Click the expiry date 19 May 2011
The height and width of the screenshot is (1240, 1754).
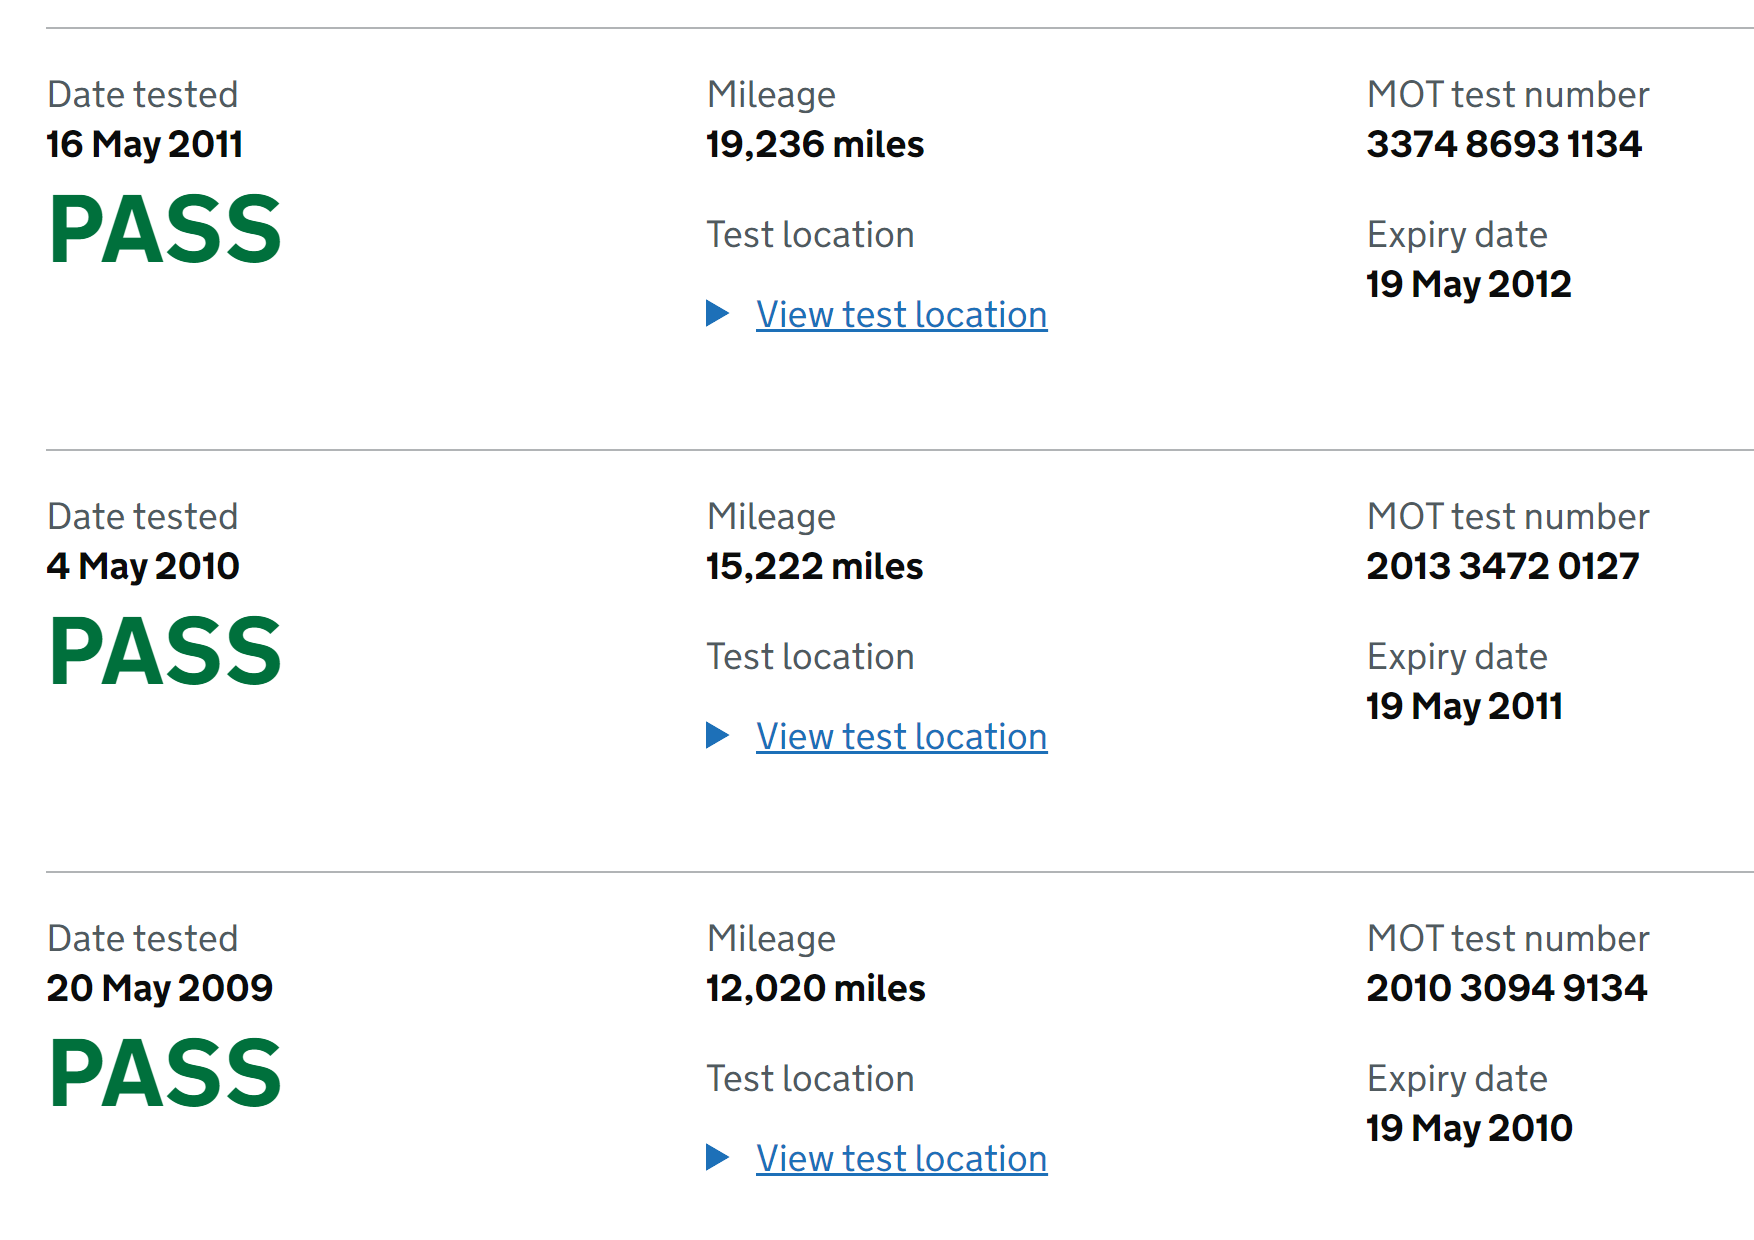[x=1464, y=707]
